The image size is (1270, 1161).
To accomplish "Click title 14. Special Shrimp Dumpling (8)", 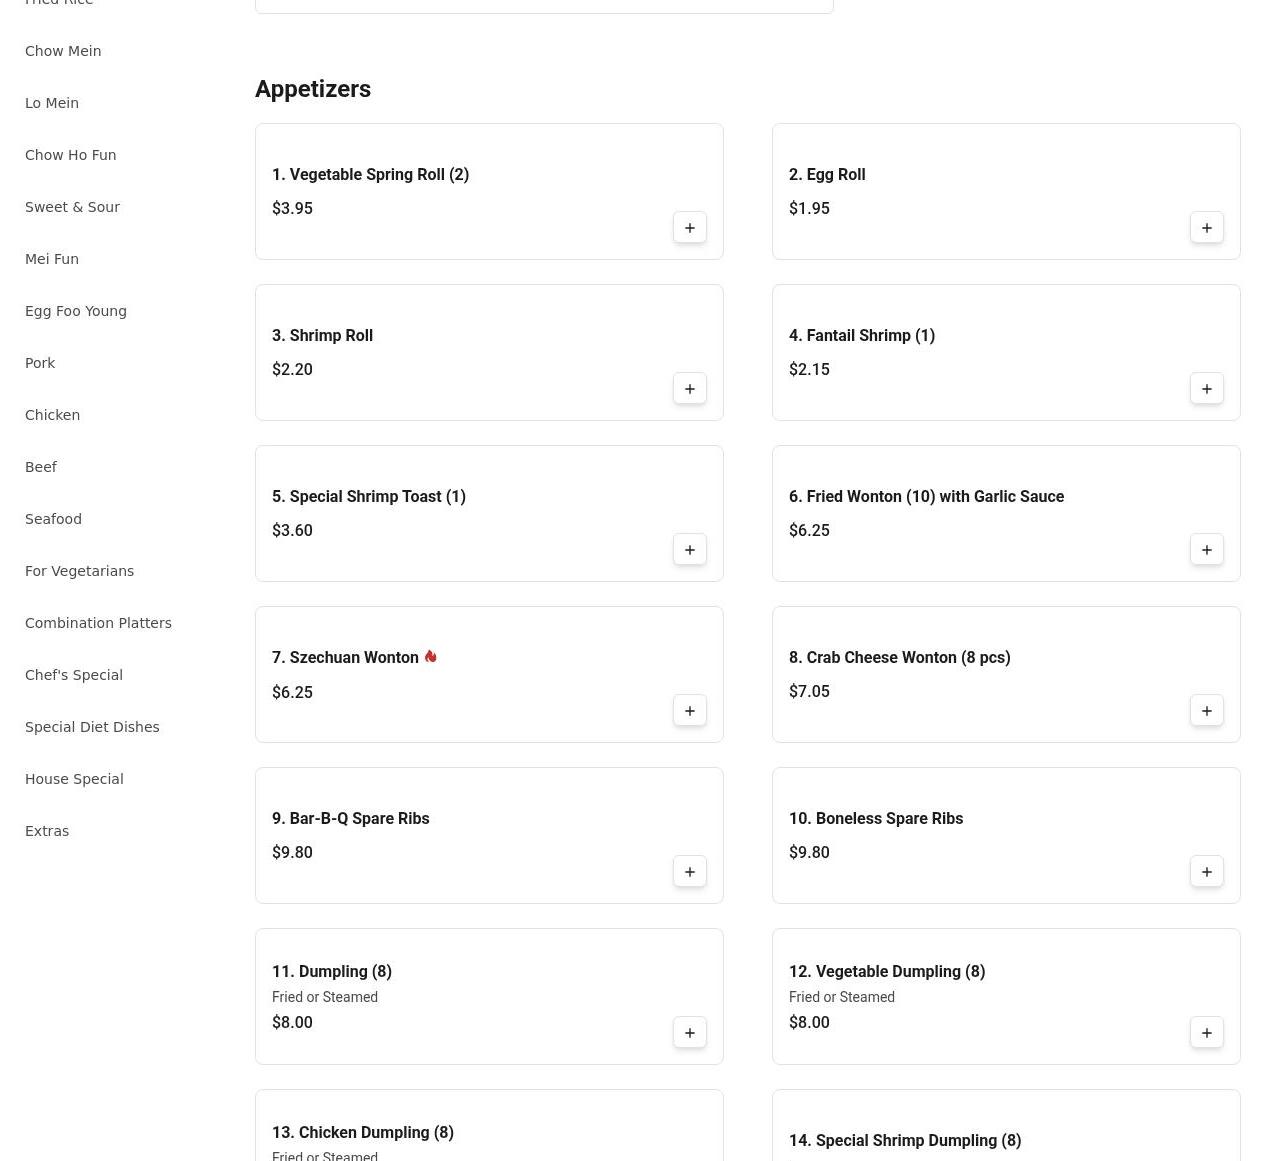I will (x=905, y=1140).
